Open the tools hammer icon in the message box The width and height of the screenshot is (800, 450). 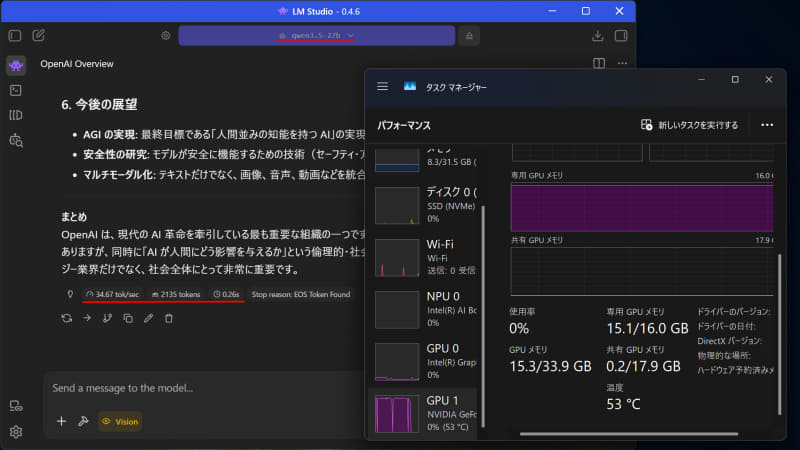tap(83, 421)
